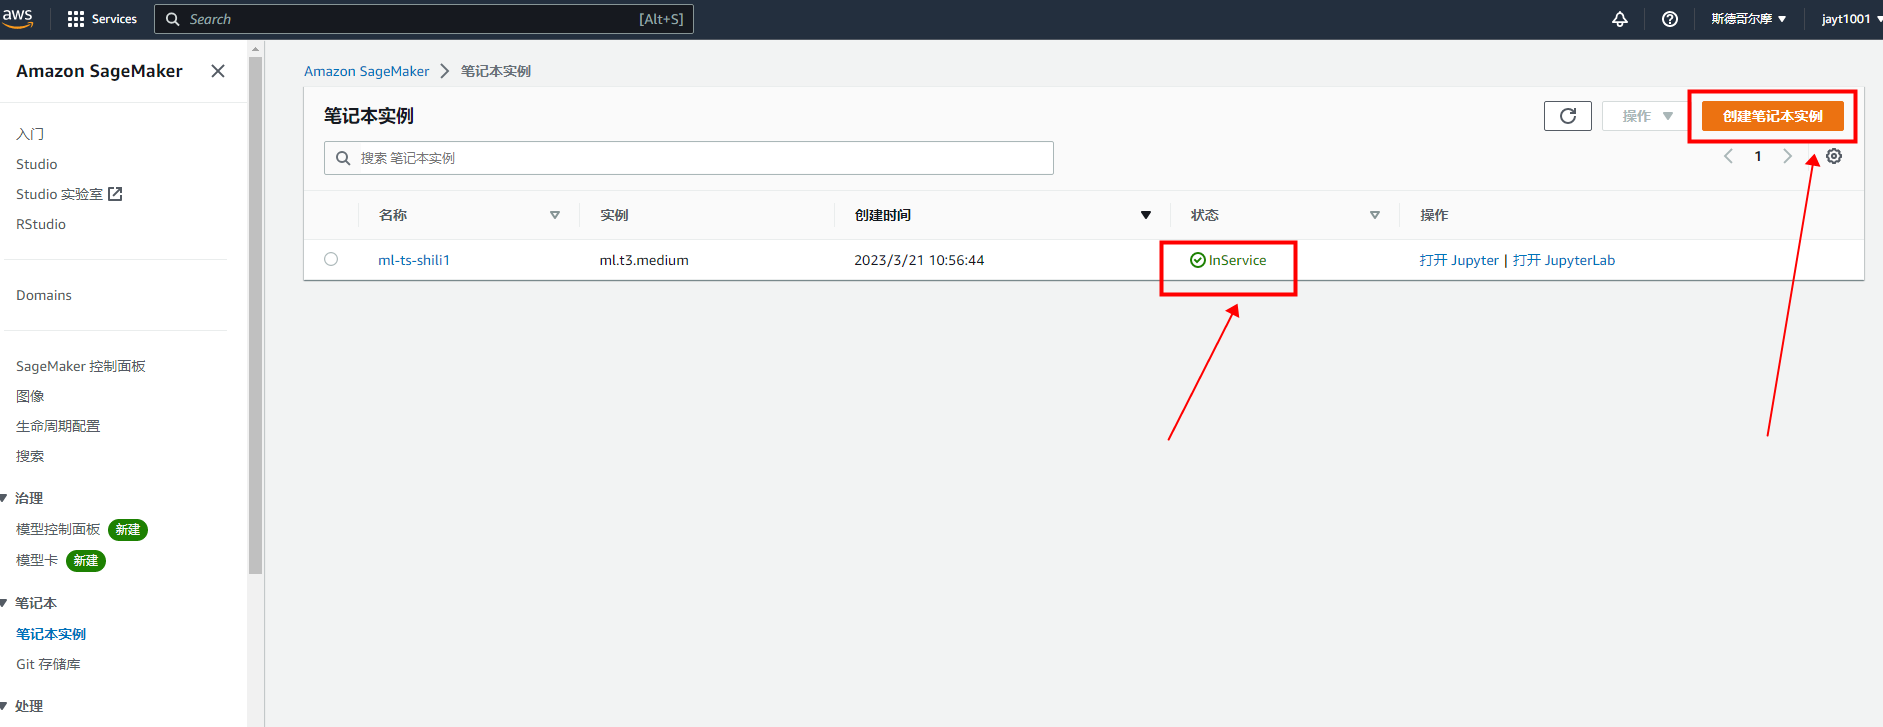Open Git 存储库 in the sidebar
Screen dimensions: 1883x727
pyautogui.click(x=48, y=664)
